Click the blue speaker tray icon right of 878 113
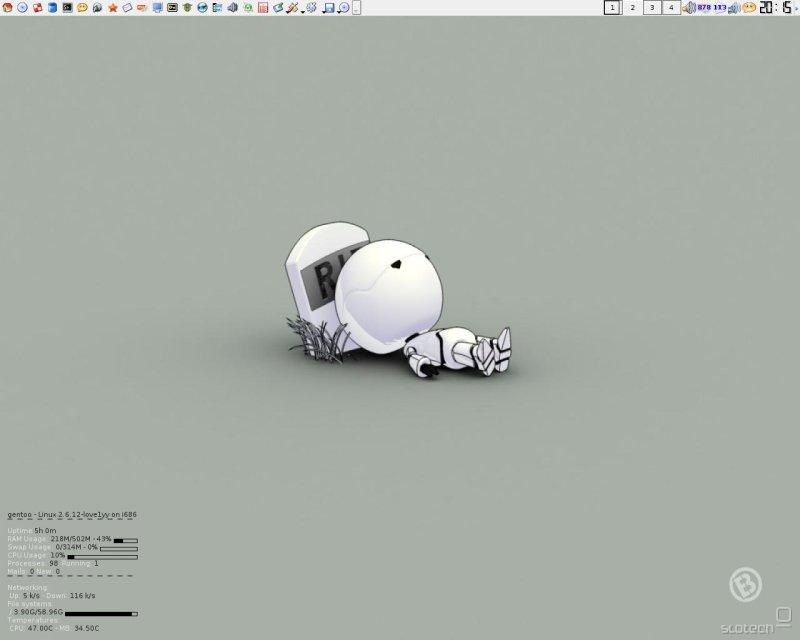Screen dimensions: 800x640 734,7
